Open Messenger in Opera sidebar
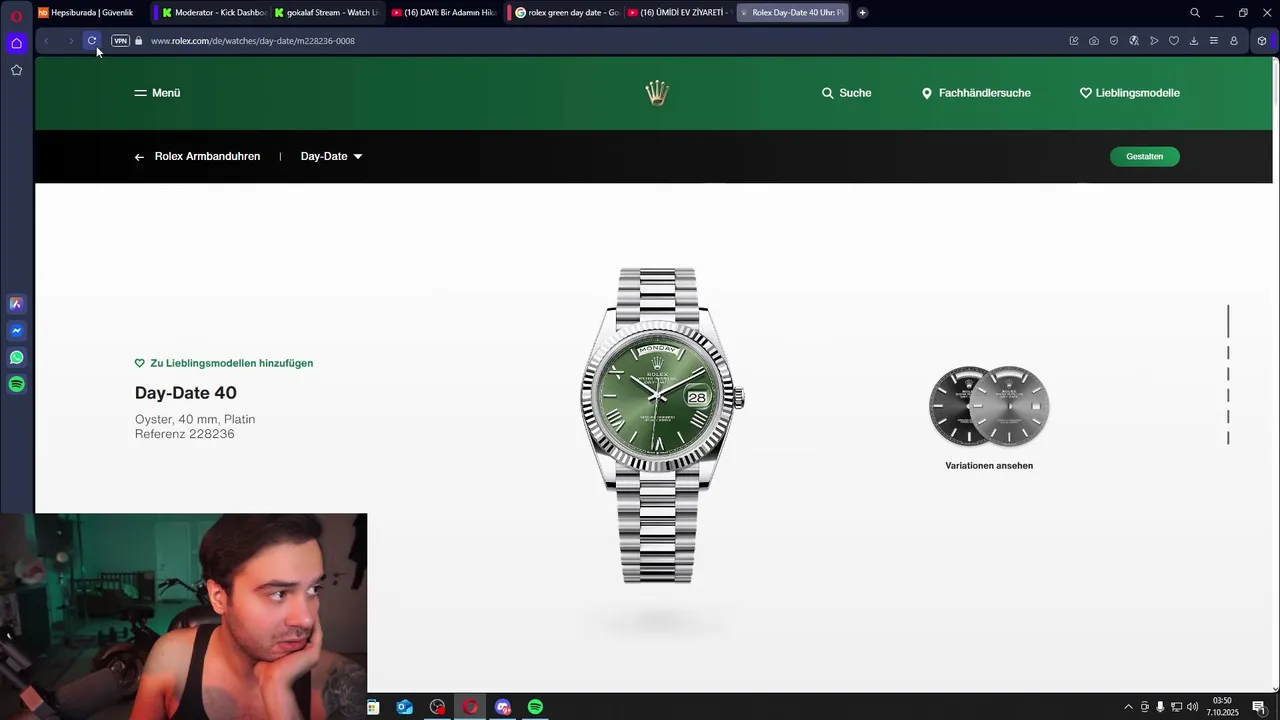 [16, 331]
